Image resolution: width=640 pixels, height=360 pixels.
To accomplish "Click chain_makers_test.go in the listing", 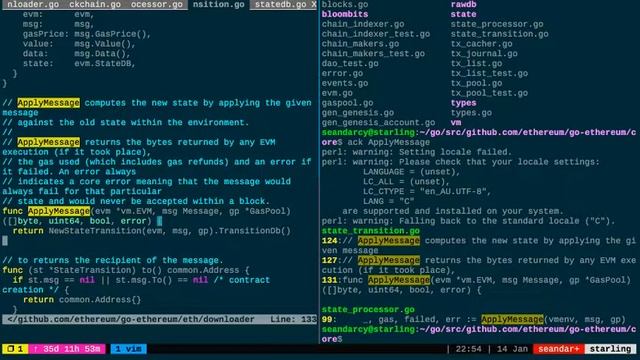I will pyautogui.click(x=373, y=53).
